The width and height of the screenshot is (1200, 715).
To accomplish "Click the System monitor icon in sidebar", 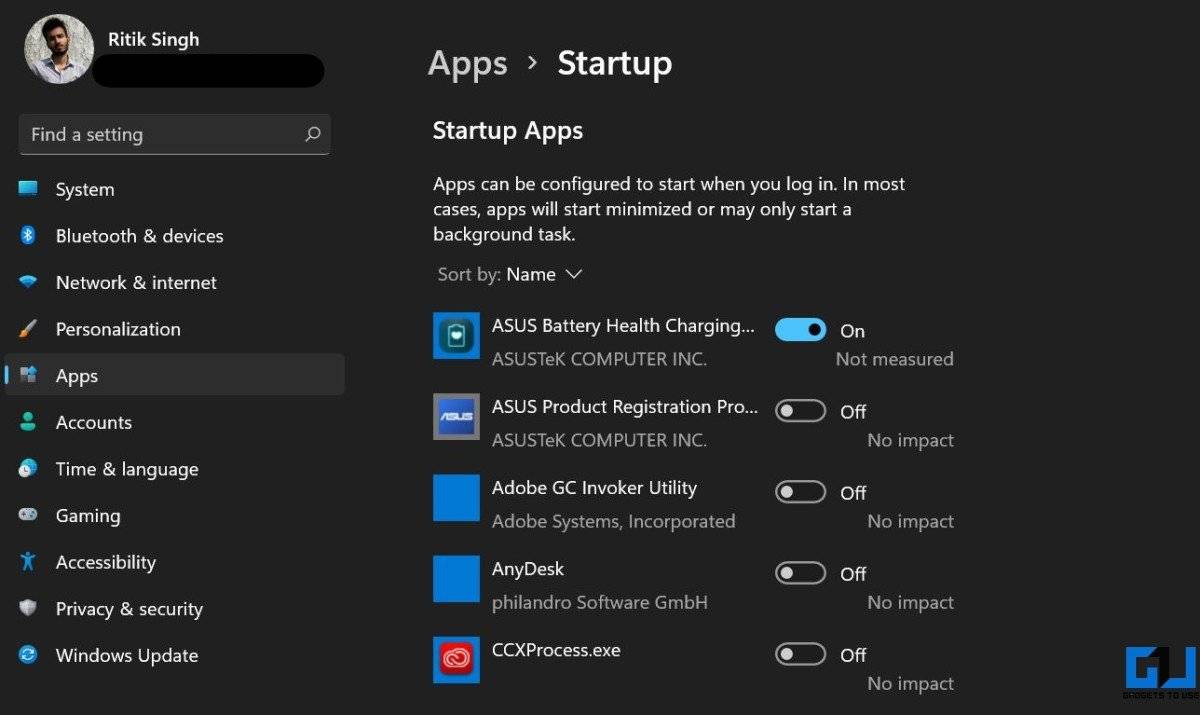I will tap(28, 189).
